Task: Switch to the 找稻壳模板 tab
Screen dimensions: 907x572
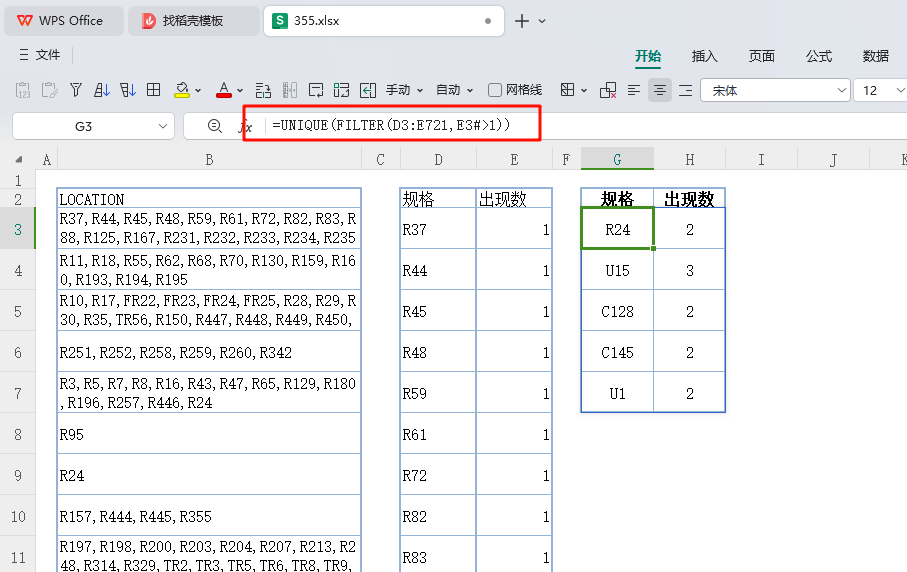Action: pos(193,21)
